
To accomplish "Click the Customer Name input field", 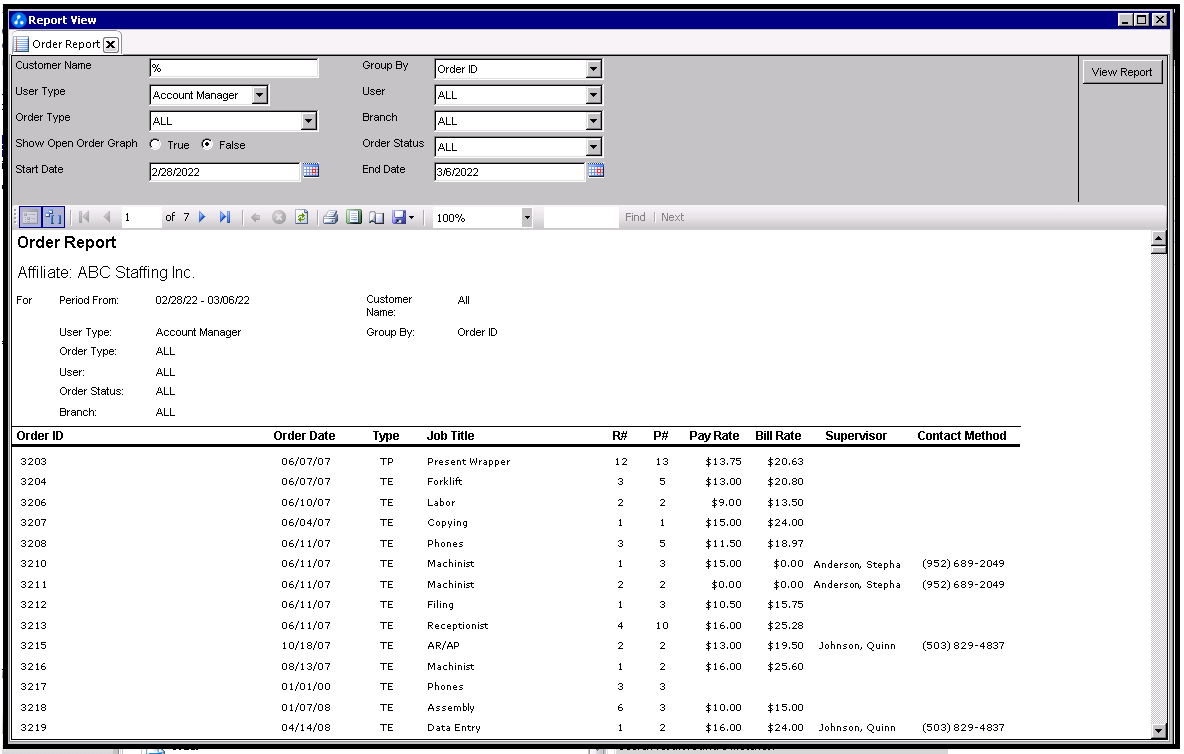I will pyautogui.click(x=233, y=69).
